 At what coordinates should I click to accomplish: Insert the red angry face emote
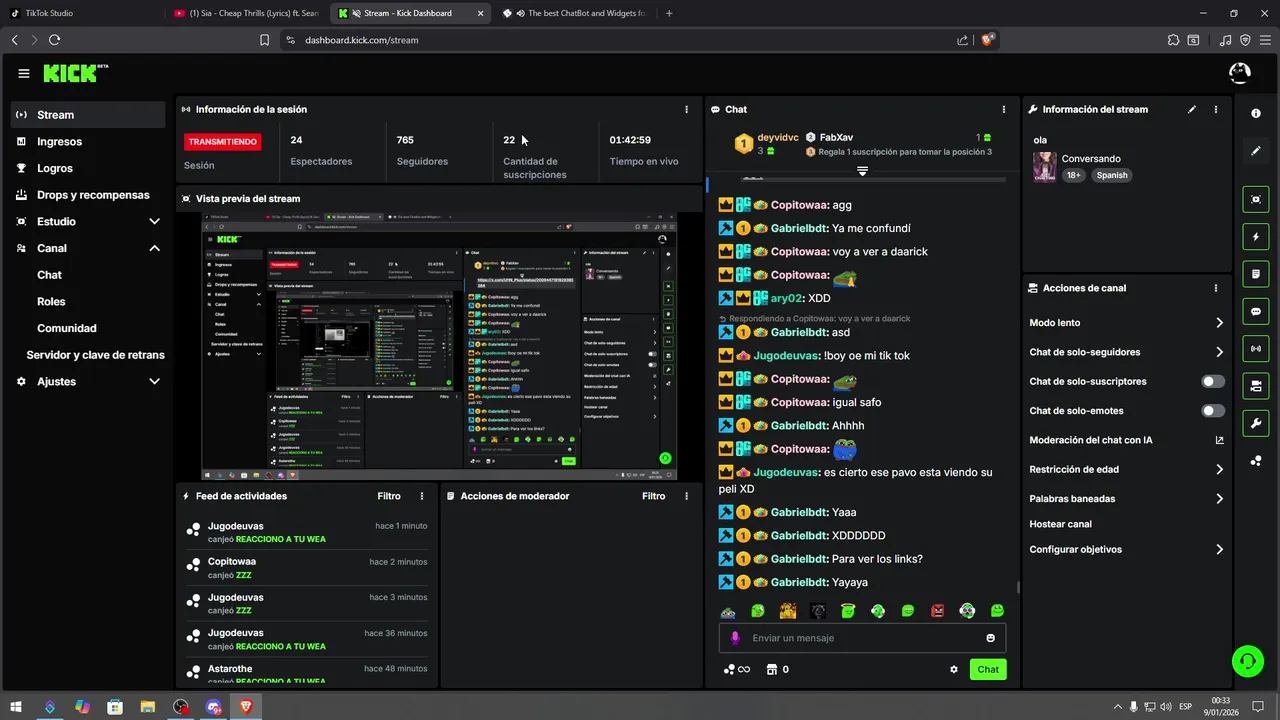click(x=938, y=611)
